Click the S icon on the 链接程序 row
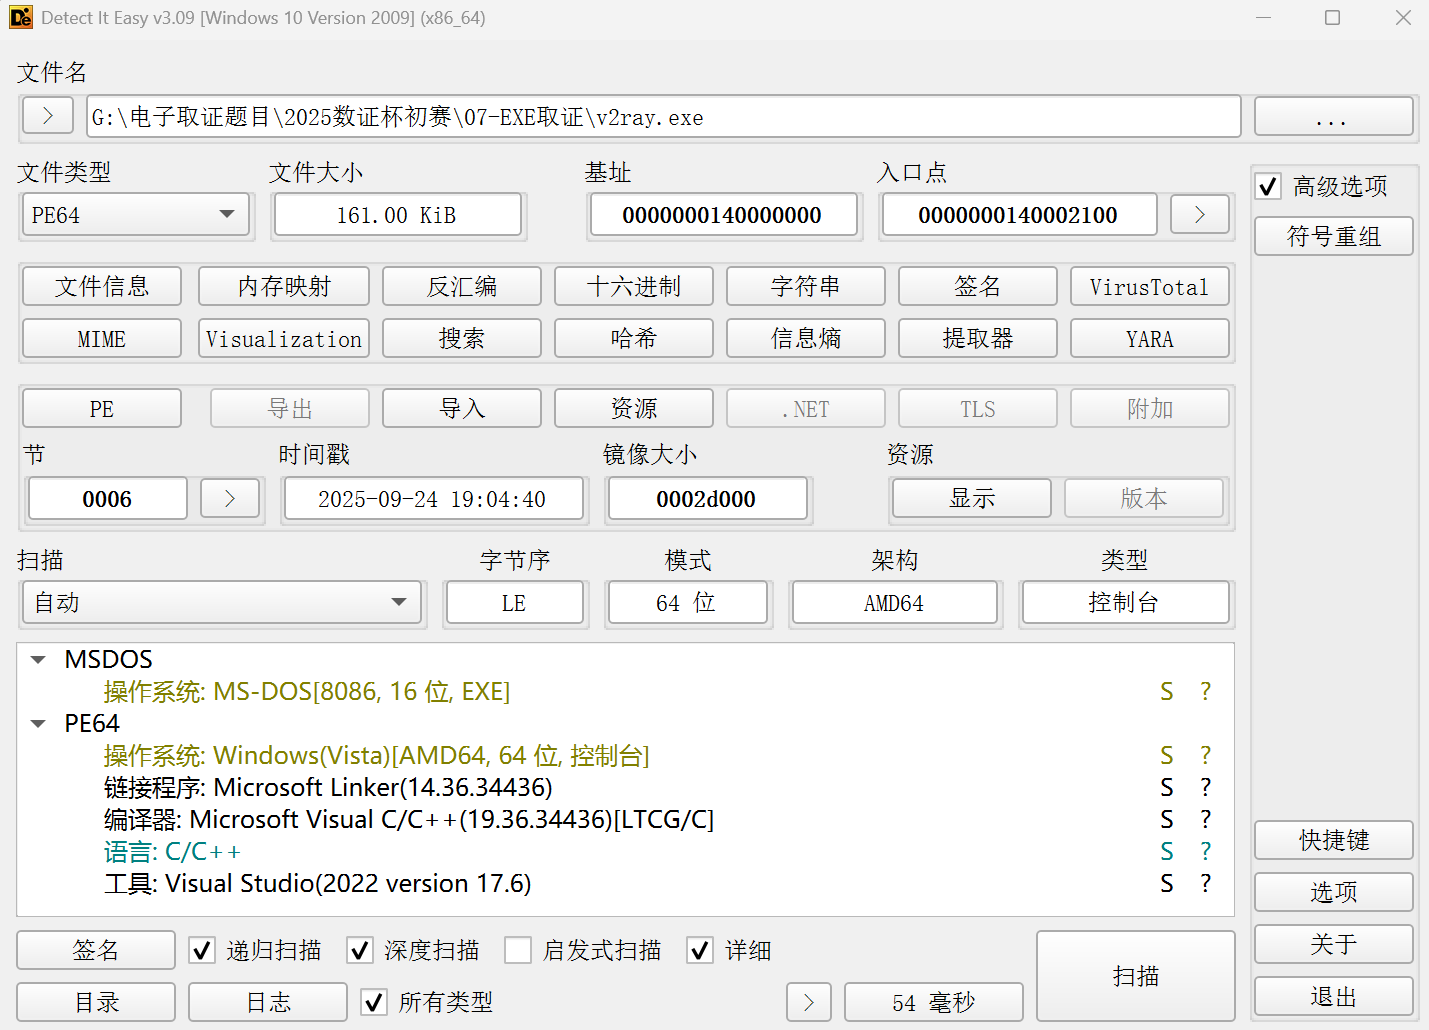Image resolution: width=1429 pixels, height=1030 pixels. (x=1166, y=788)
